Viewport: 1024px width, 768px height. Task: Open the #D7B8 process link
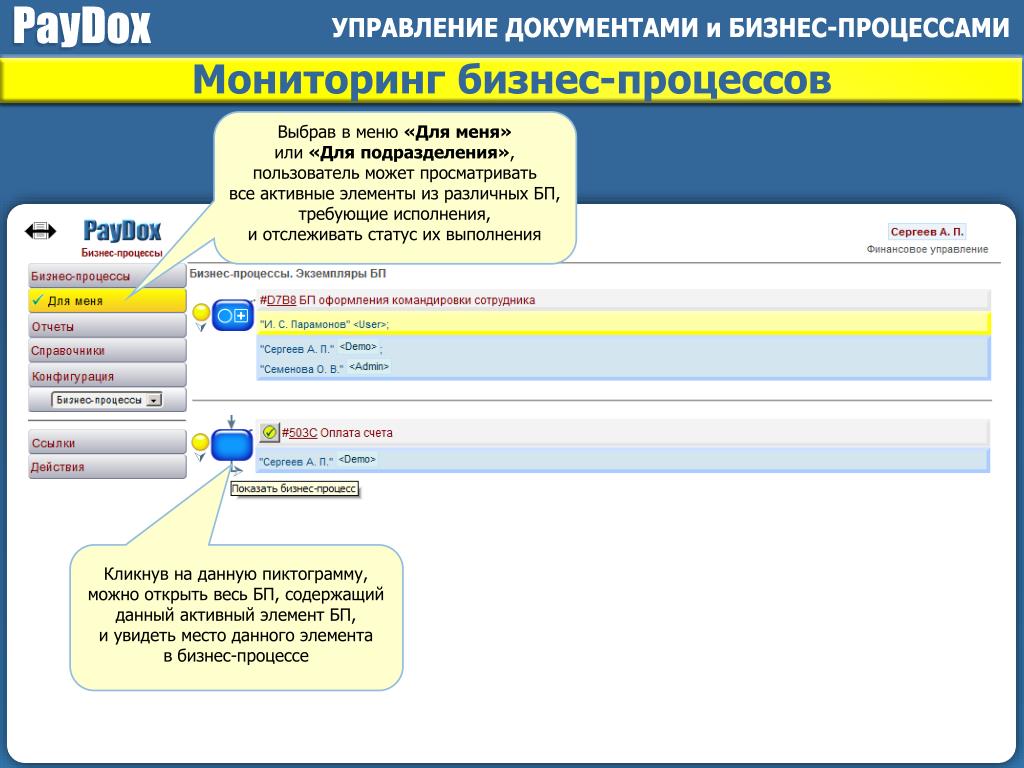[x=281, y=300]
